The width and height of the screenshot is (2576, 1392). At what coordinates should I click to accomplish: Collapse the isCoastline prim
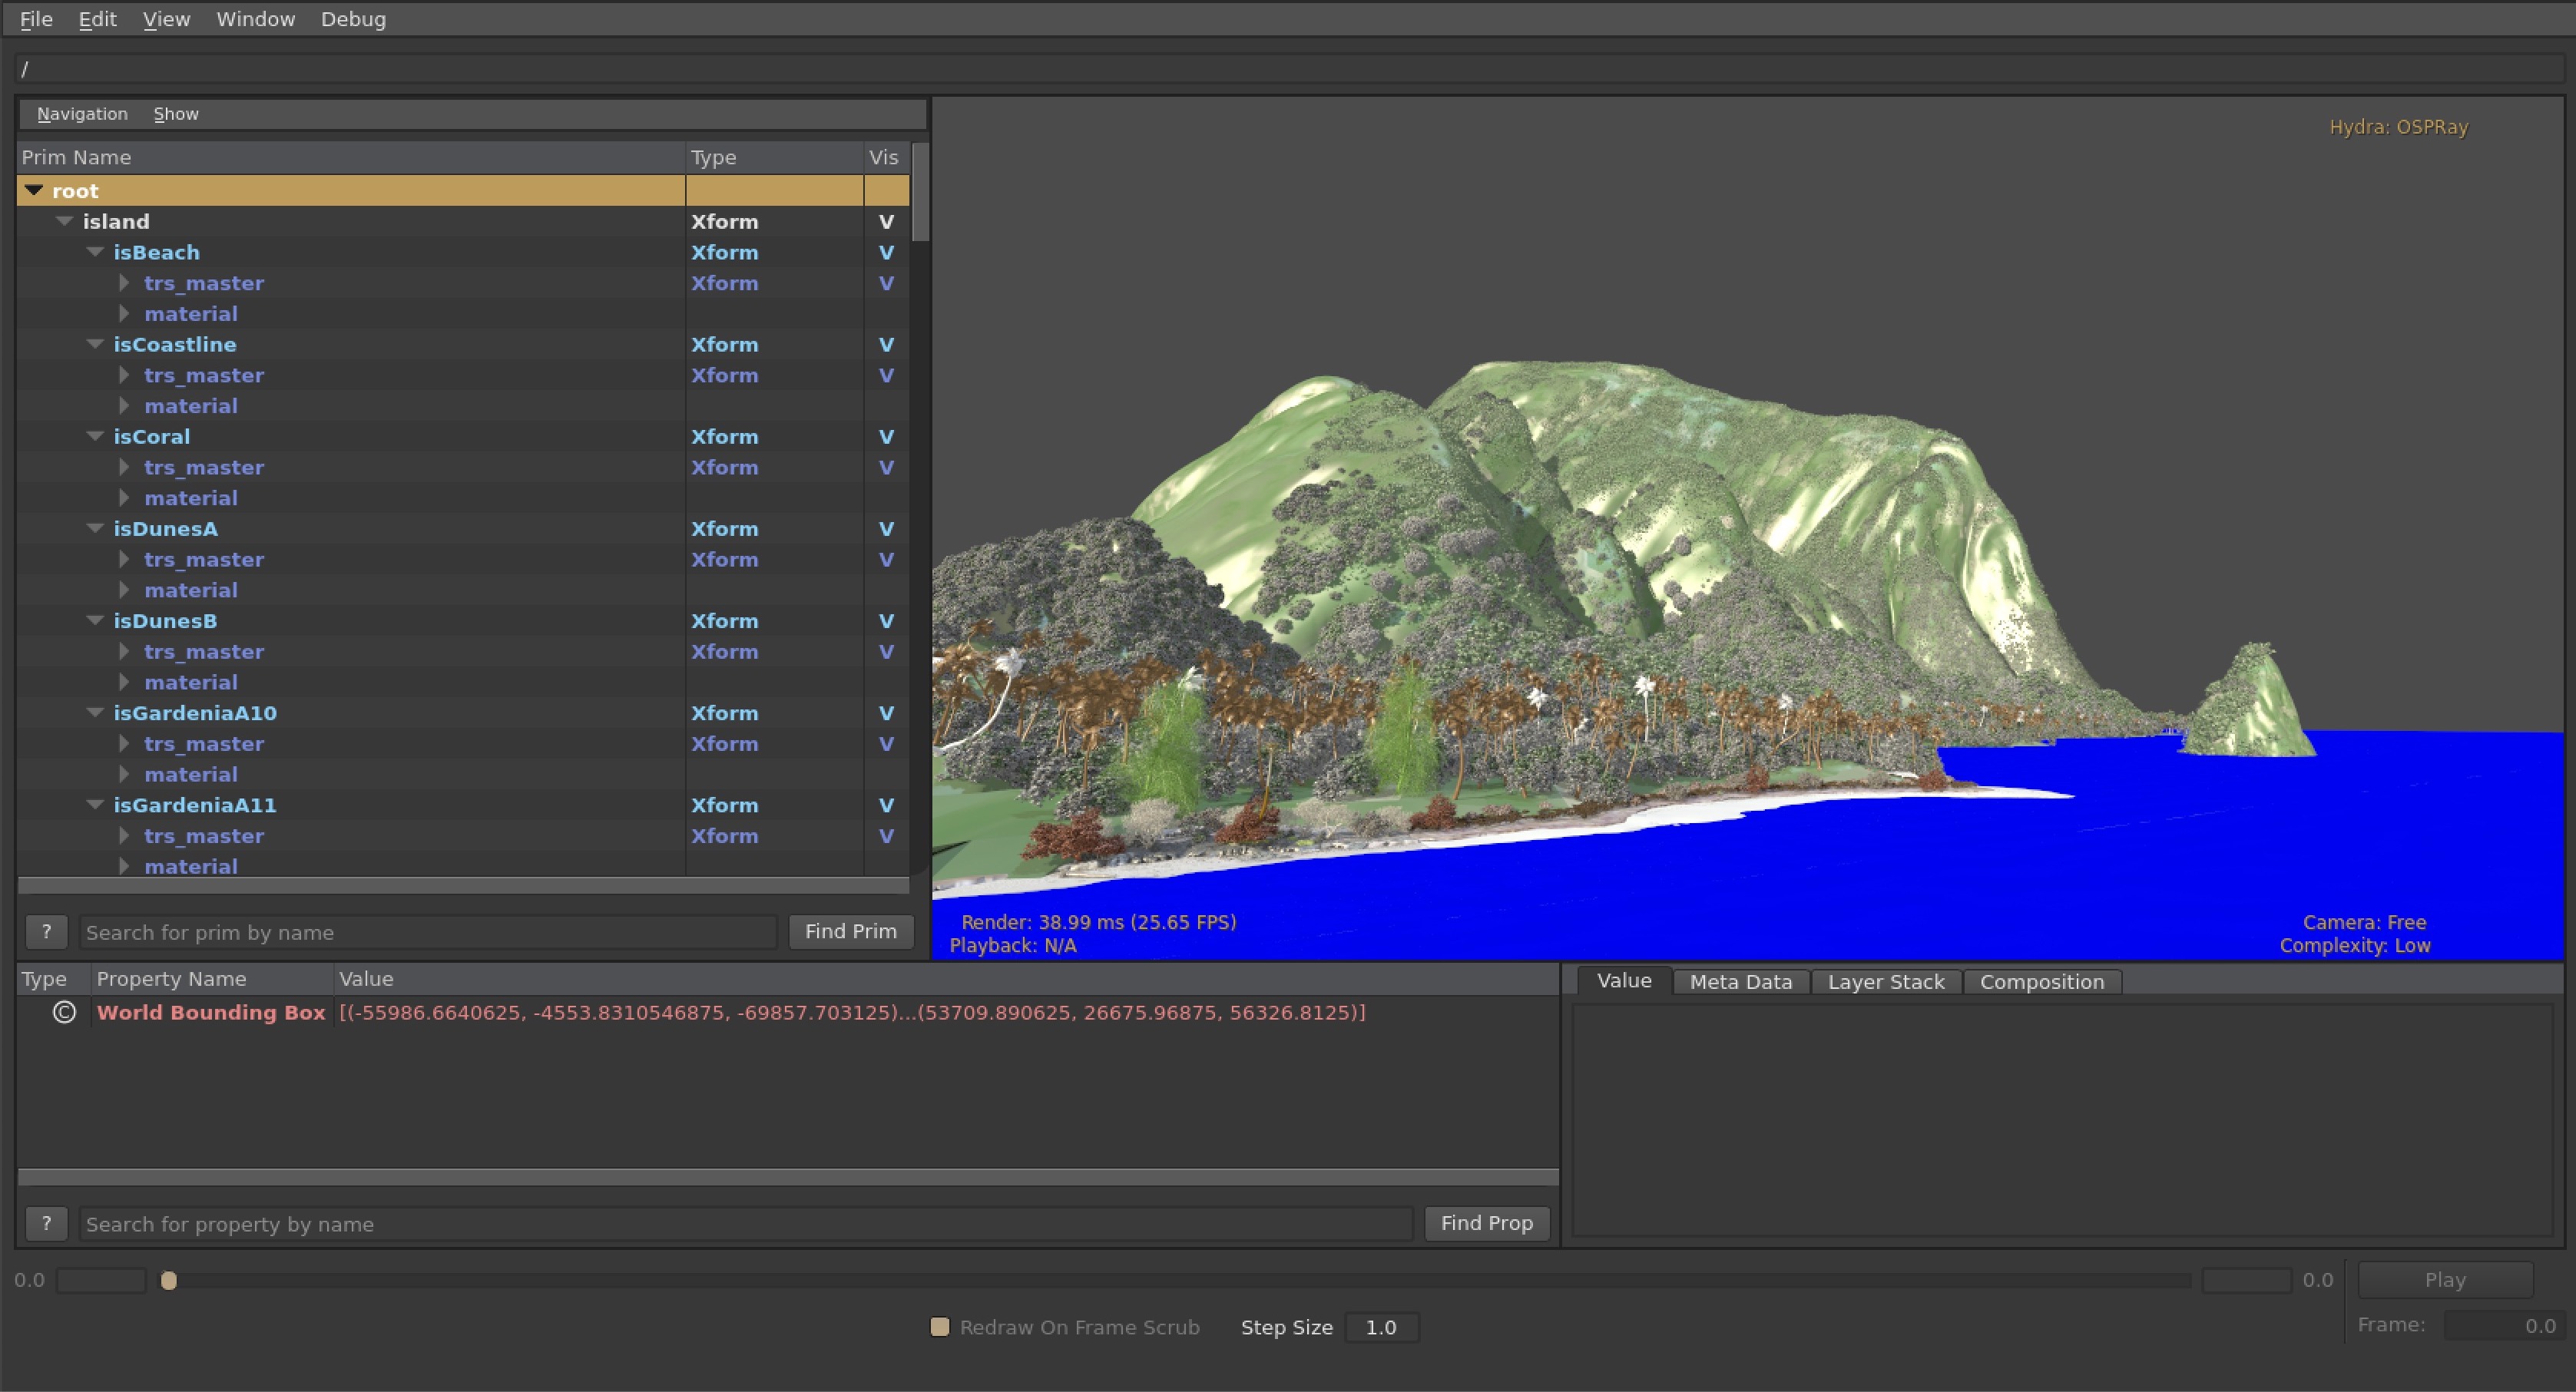(x=96, y=344)
